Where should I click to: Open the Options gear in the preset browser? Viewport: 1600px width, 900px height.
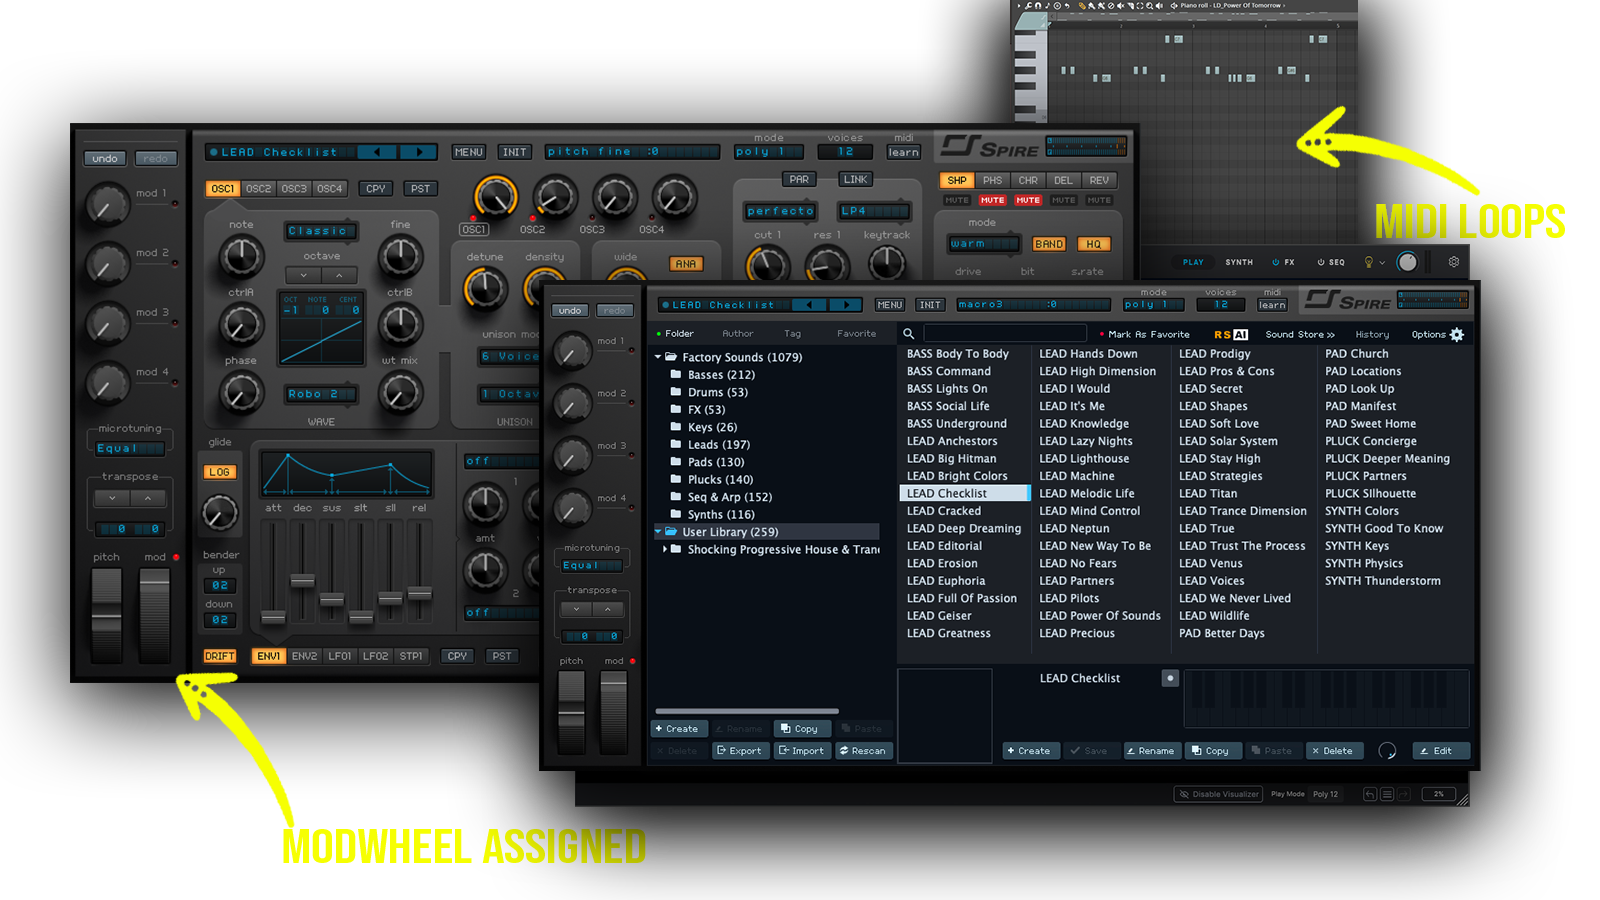[1457, 335]
